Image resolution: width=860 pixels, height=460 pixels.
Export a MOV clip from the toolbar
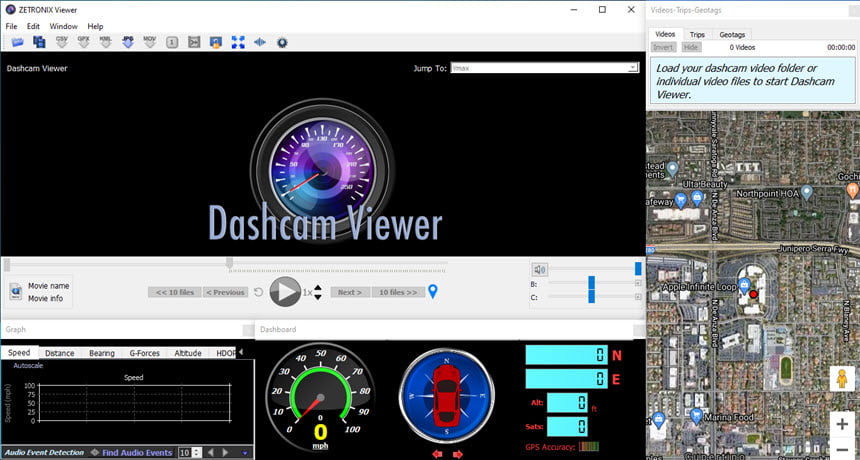point(150,42)
